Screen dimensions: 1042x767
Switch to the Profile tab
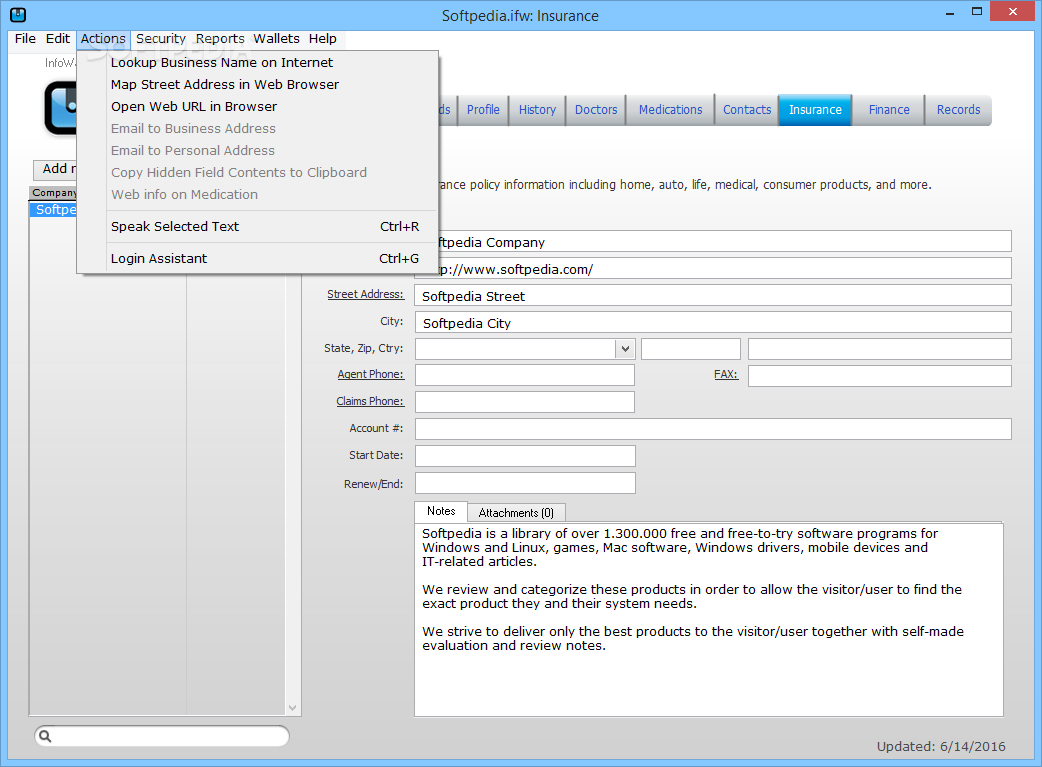(x=483, y=110)
